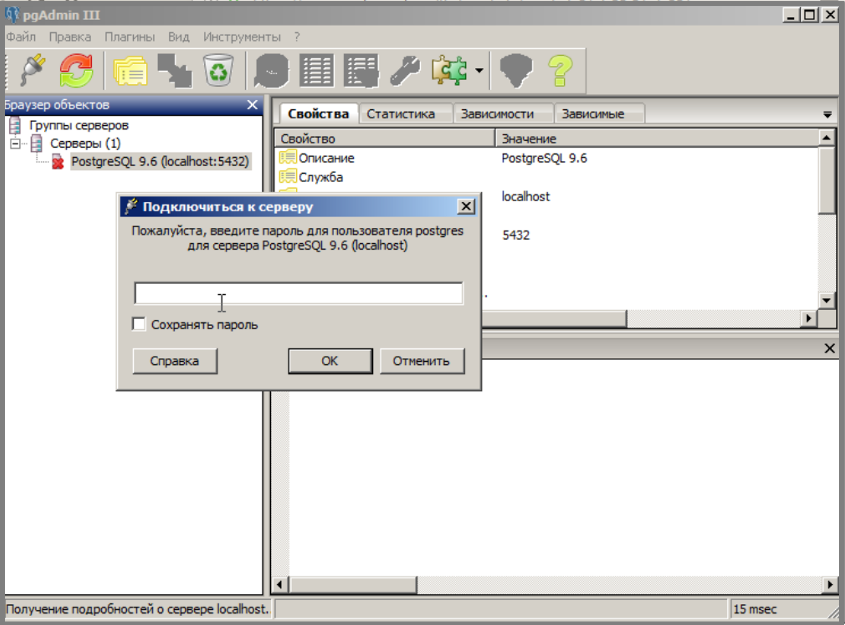The height and width of the screenshot is (625, 845).
Task: Open the SQL query tool icon
Action: pyautogui.click(x=271, y=71)
